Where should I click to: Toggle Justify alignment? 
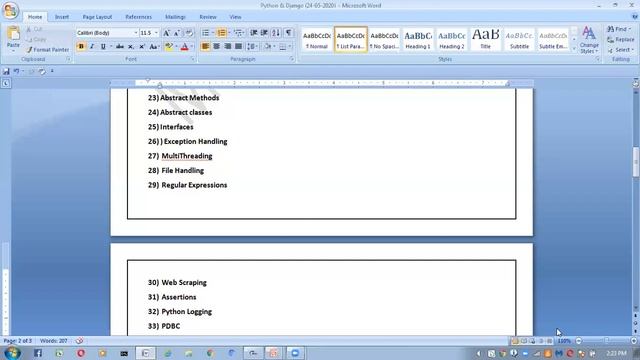[x=238, y=47]
